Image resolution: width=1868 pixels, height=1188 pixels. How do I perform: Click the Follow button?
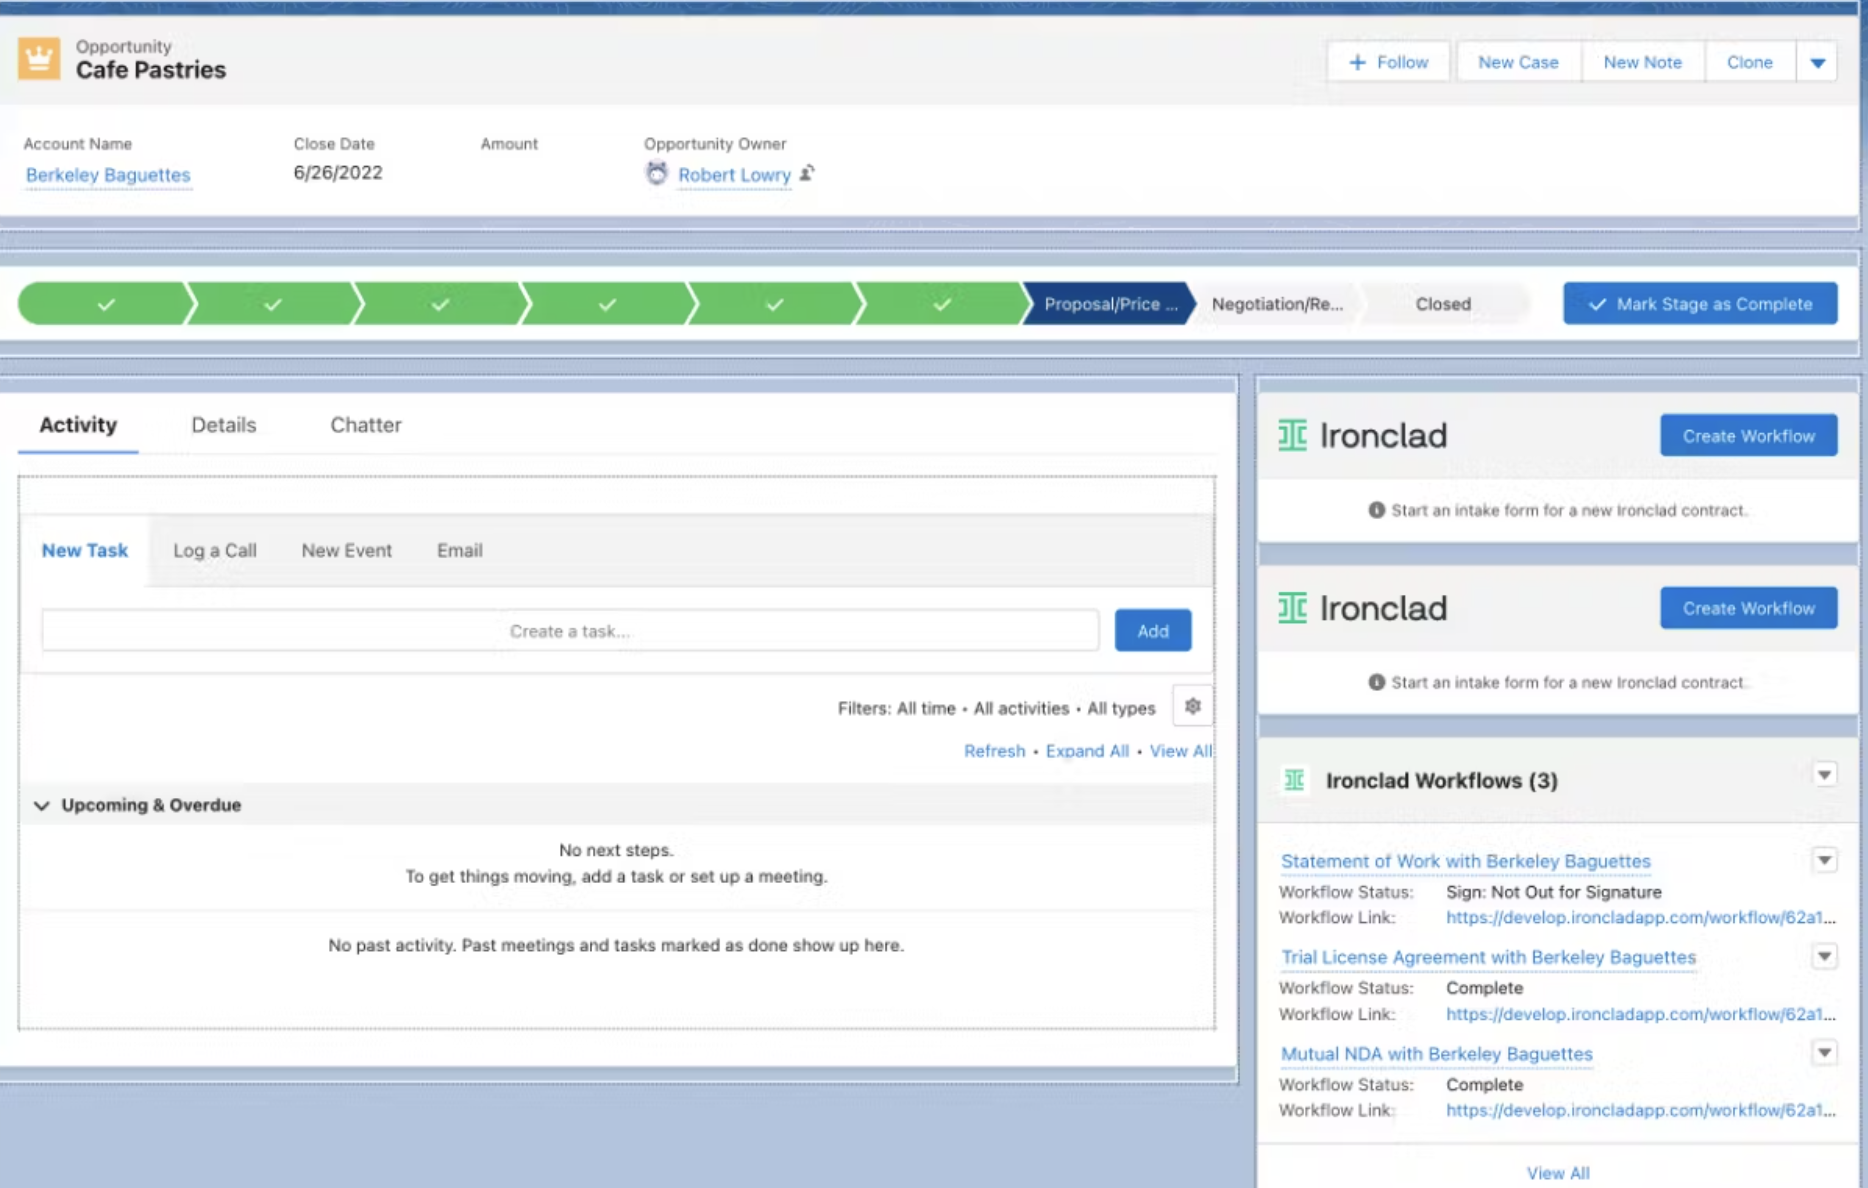(x=1388, y=62)
